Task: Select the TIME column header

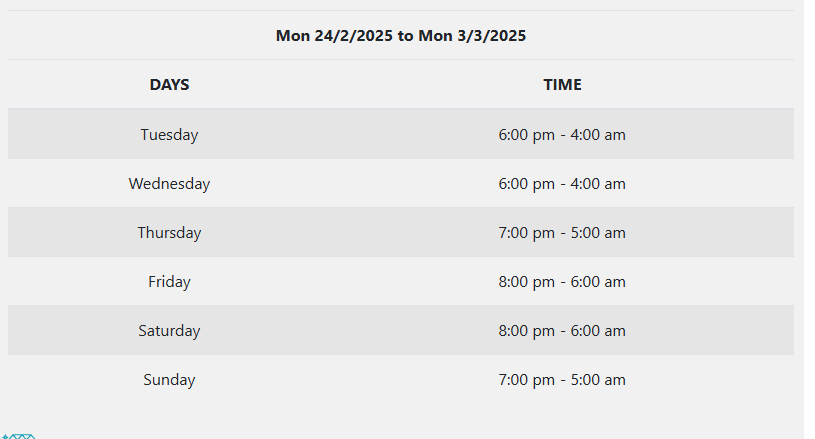Action: pos(562,85)
